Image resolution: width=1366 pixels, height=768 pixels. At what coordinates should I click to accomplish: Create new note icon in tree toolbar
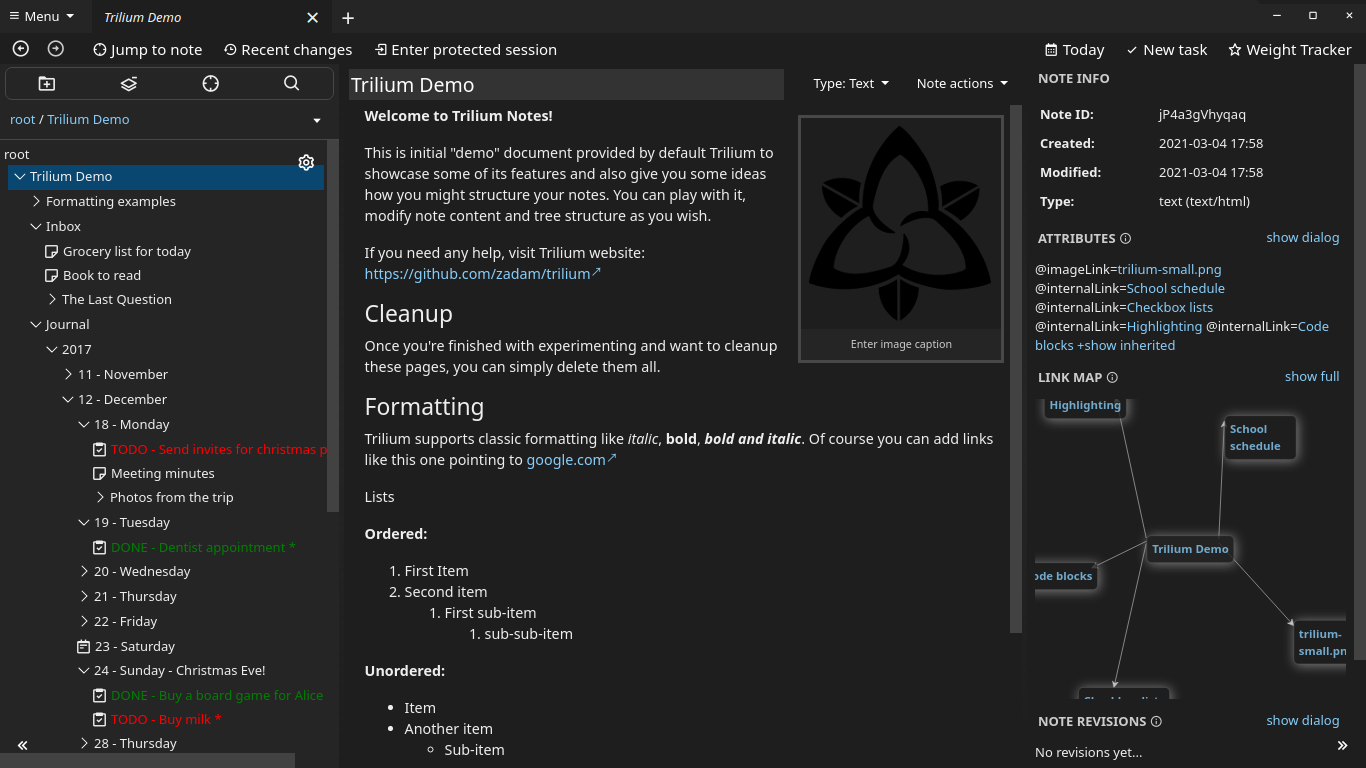click(x=47, y=84)
